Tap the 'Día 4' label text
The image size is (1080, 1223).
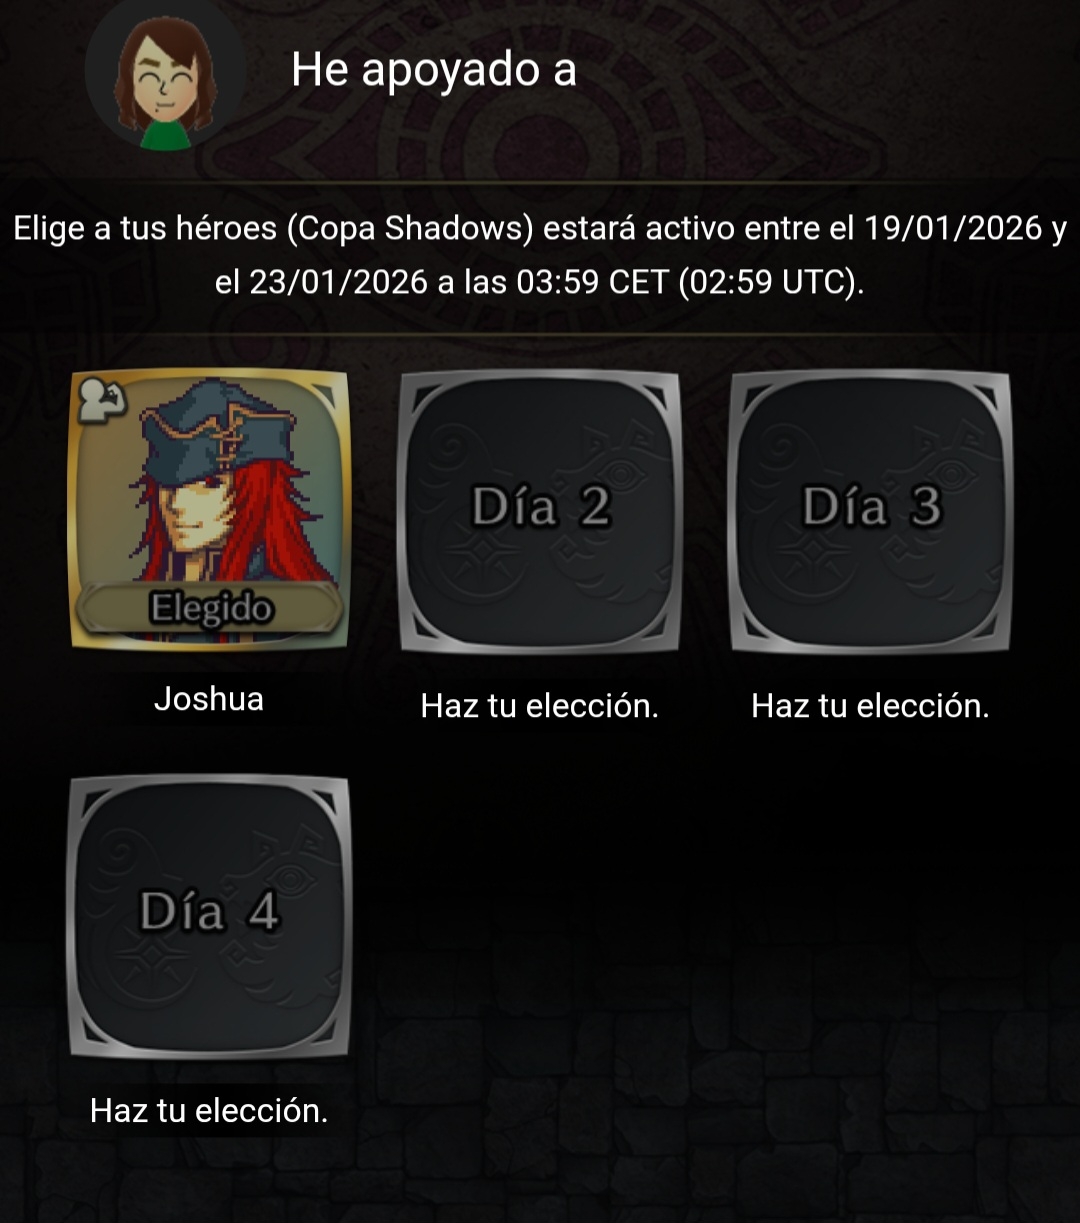point(209,912)
